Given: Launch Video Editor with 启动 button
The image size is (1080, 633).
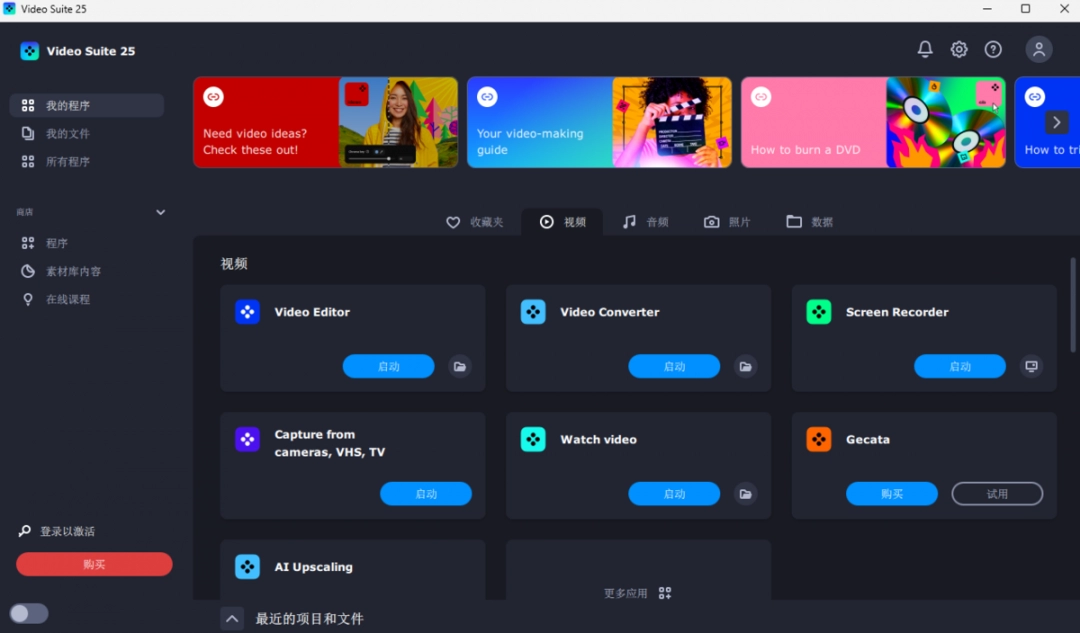Looking at the screenshot, I should tap(388, 366).
